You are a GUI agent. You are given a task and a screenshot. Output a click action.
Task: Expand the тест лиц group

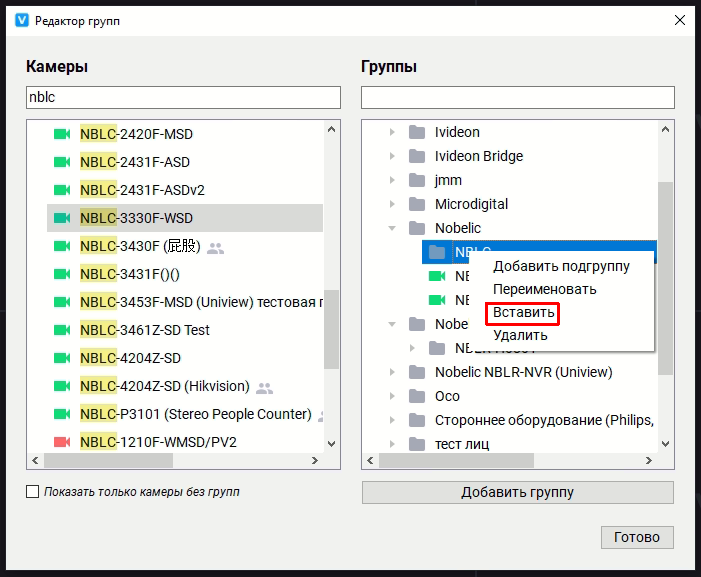click(392, 444)
